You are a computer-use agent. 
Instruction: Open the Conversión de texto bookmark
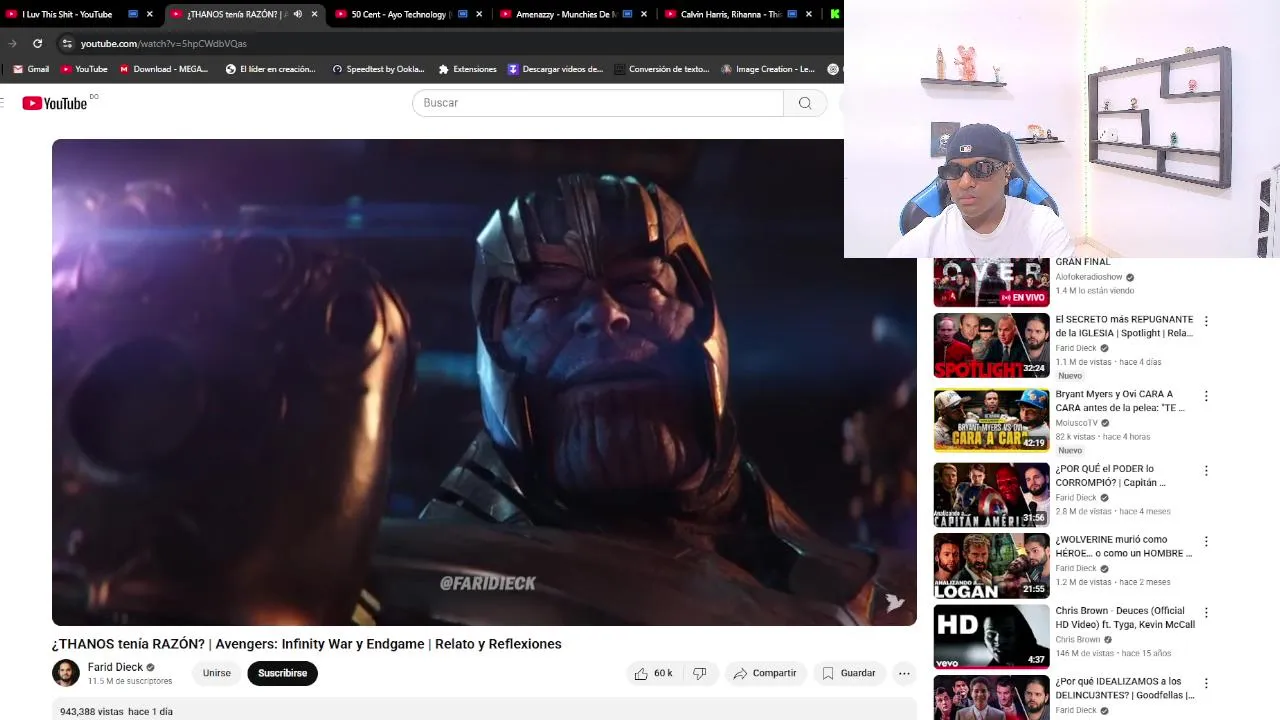[662, 69]
